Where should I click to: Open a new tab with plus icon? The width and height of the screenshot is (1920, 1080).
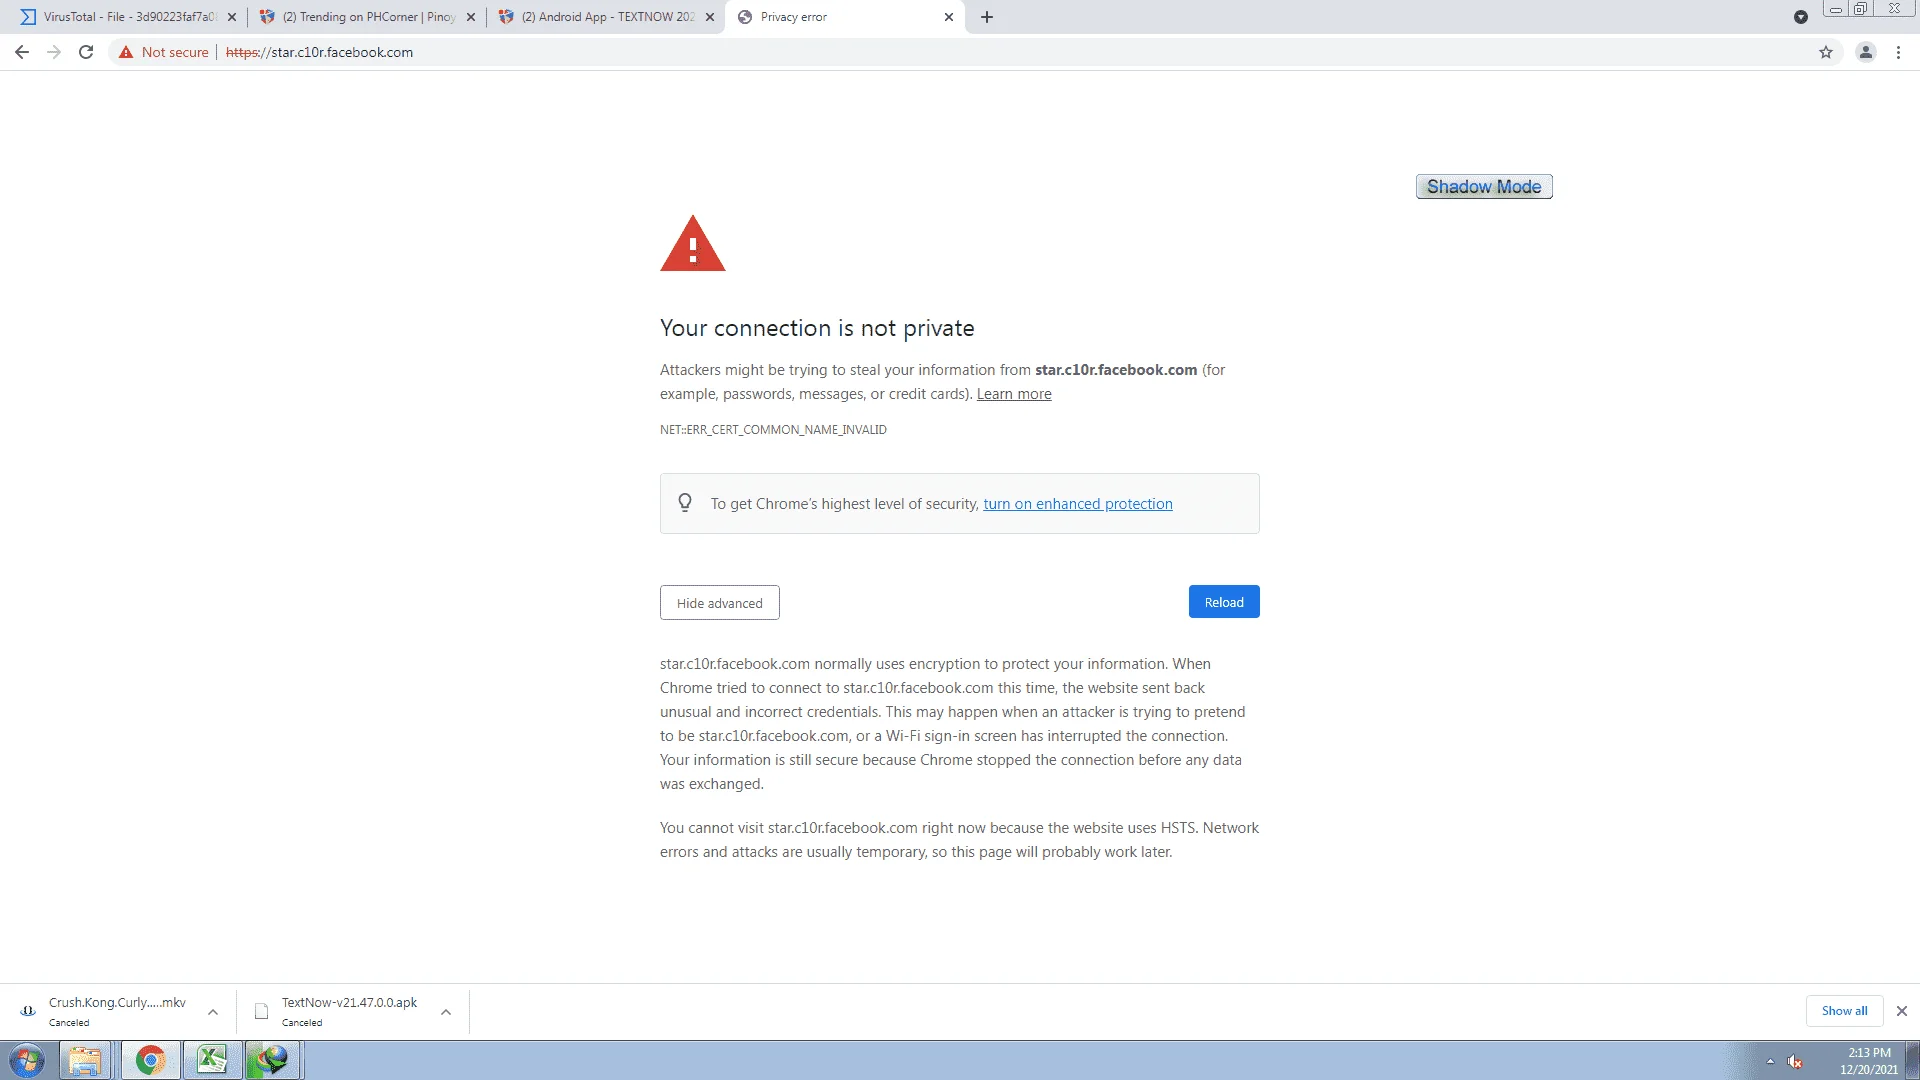[x=987, y=17]
